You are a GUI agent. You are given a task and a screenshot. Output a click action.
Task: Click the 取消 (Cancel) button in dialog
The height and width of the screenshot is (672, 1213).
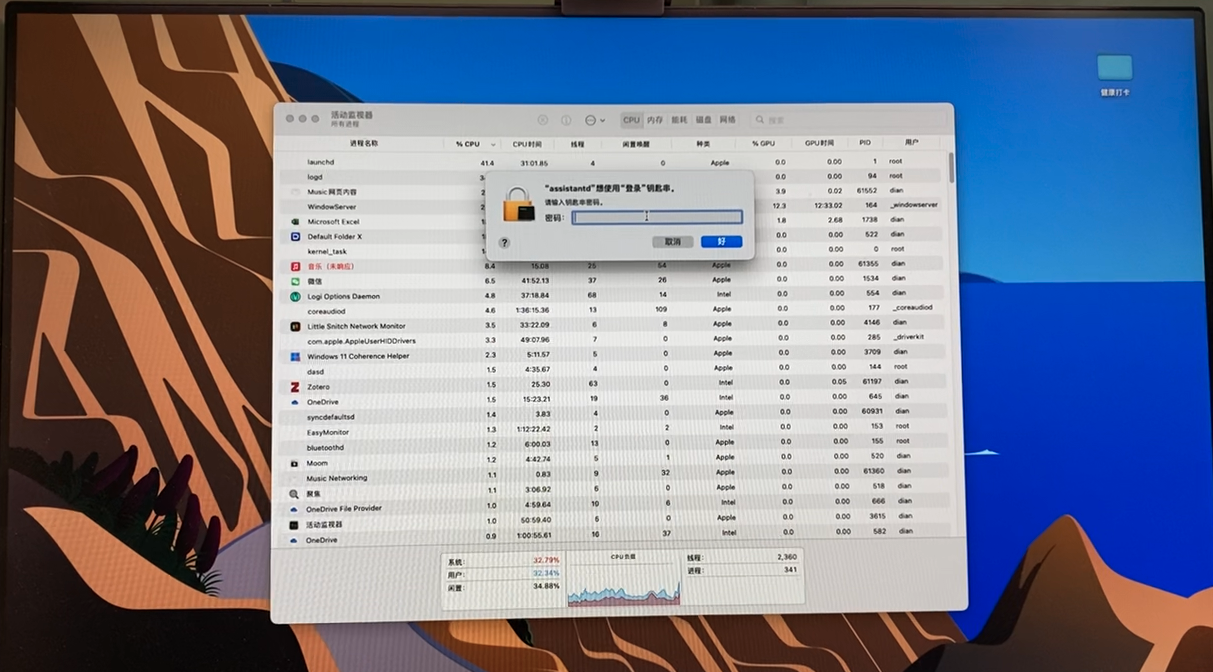coord(673,242)
